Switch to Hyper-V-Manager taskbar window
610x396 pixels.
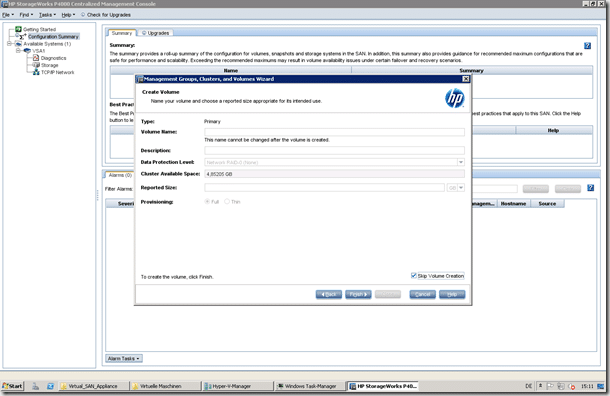point(238,386)
